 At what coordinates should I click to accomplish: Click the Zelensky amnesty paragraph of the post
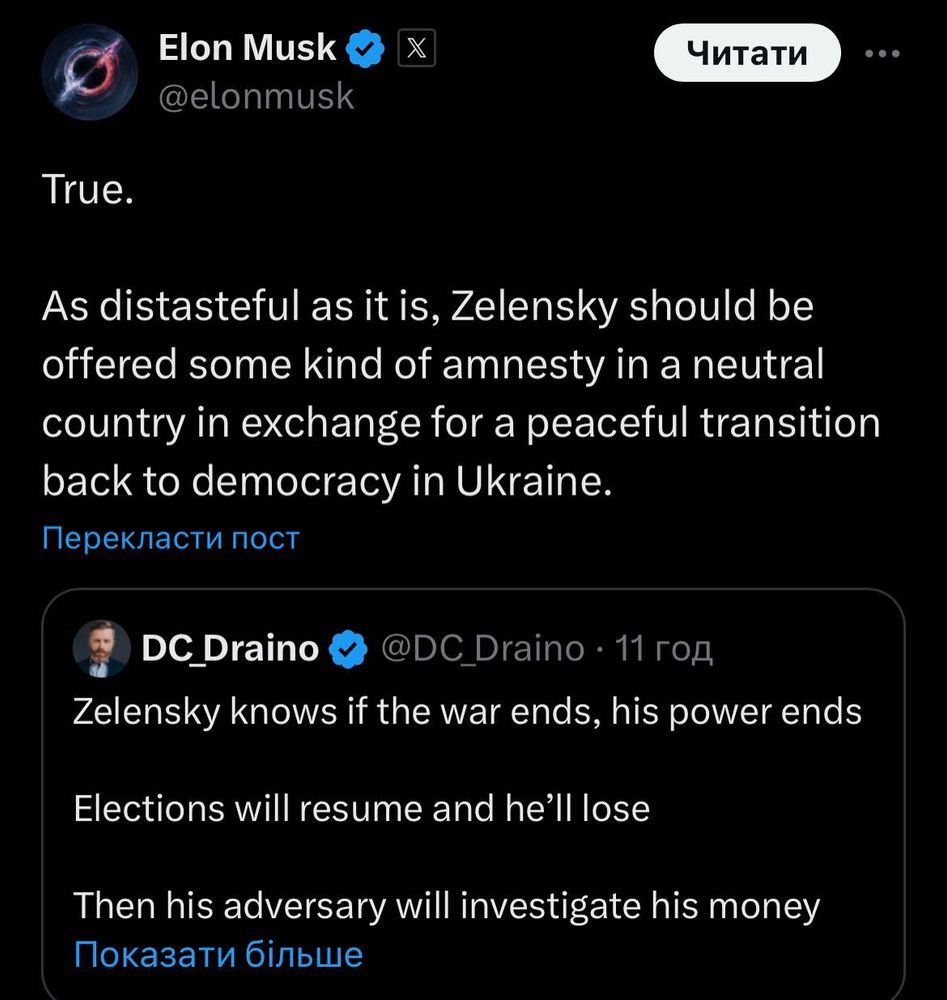461,393
